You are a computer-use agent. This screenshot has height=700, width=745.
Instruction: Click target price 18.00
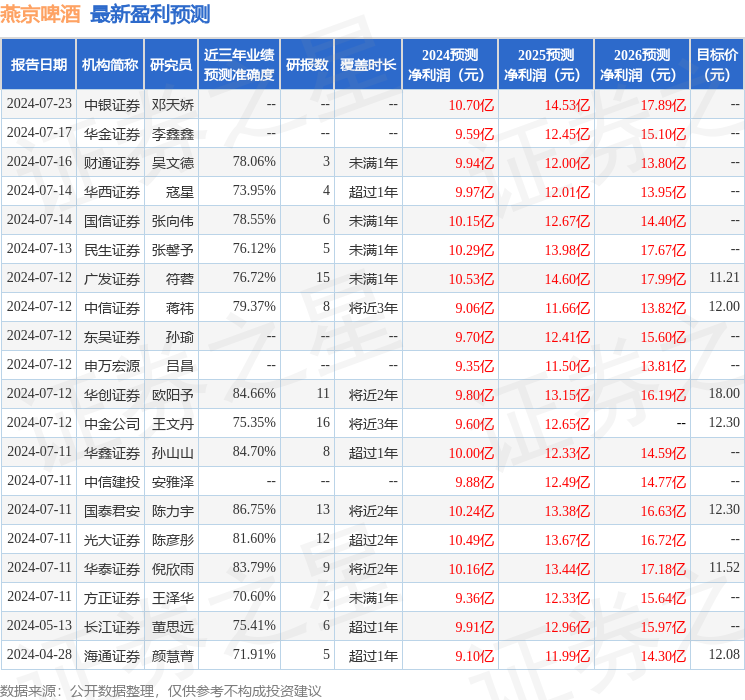(724, 393)
